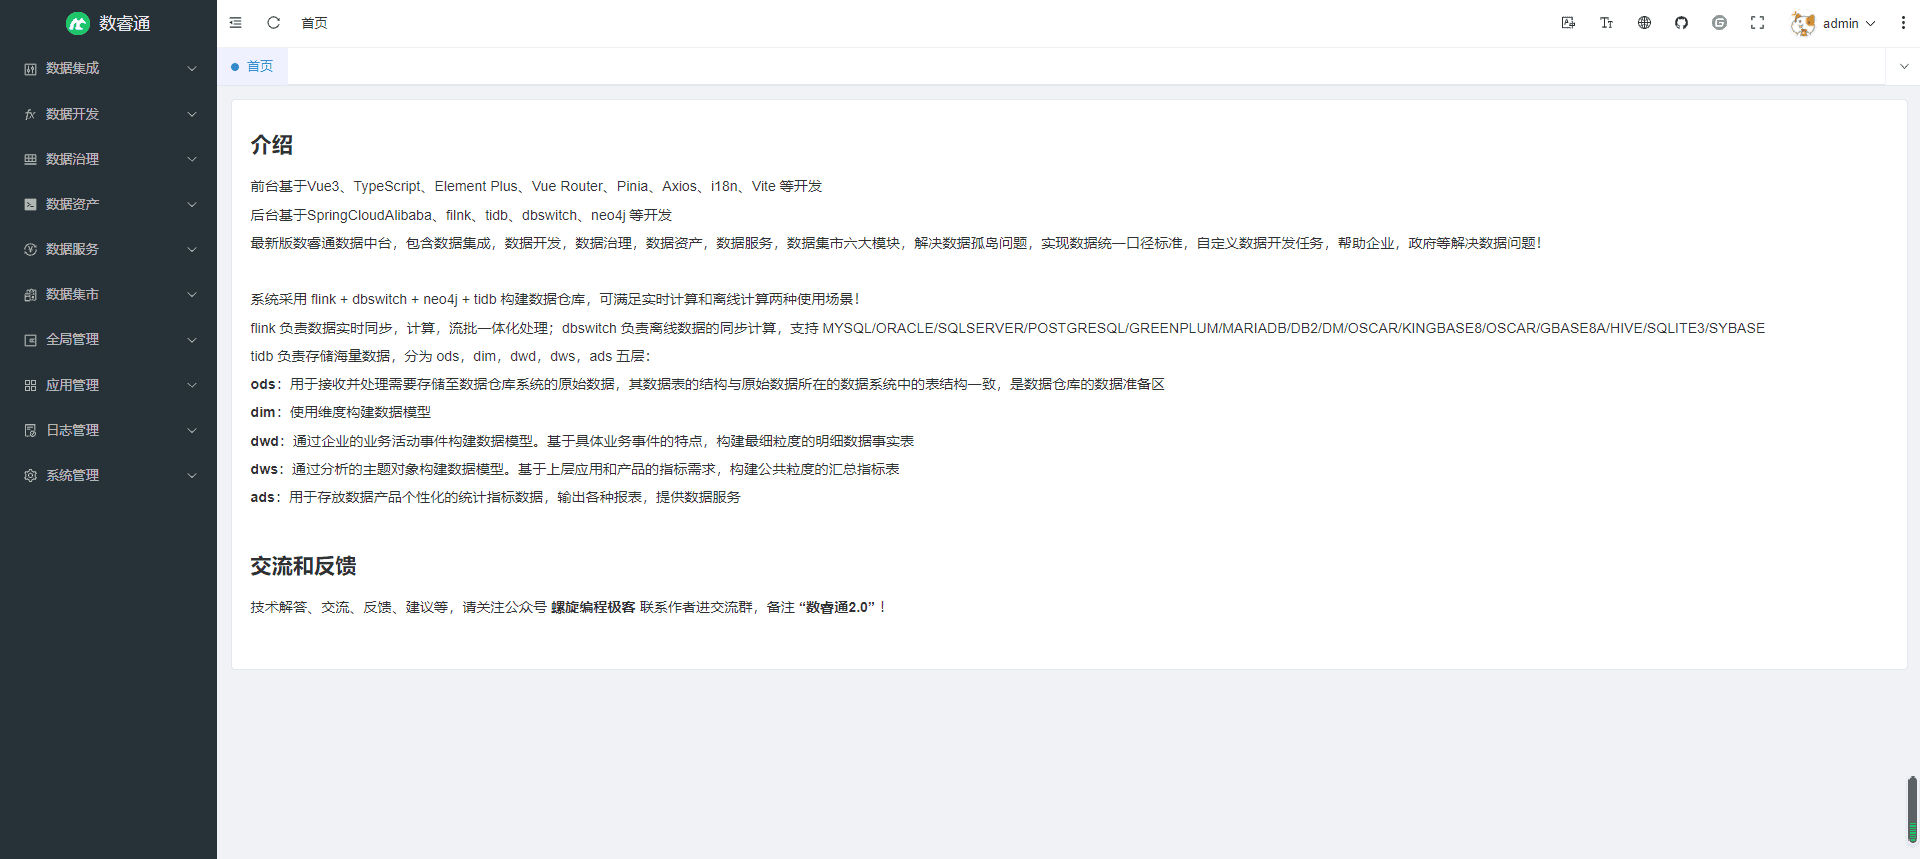
Task: Open the 系统管理 menu label
Action: pos(72,475)
